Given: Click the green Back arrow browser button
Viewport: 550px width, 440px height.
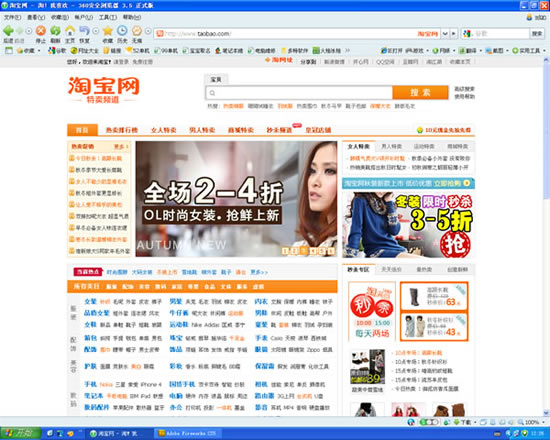Looking at the screenshot, I should pos(8,31).
